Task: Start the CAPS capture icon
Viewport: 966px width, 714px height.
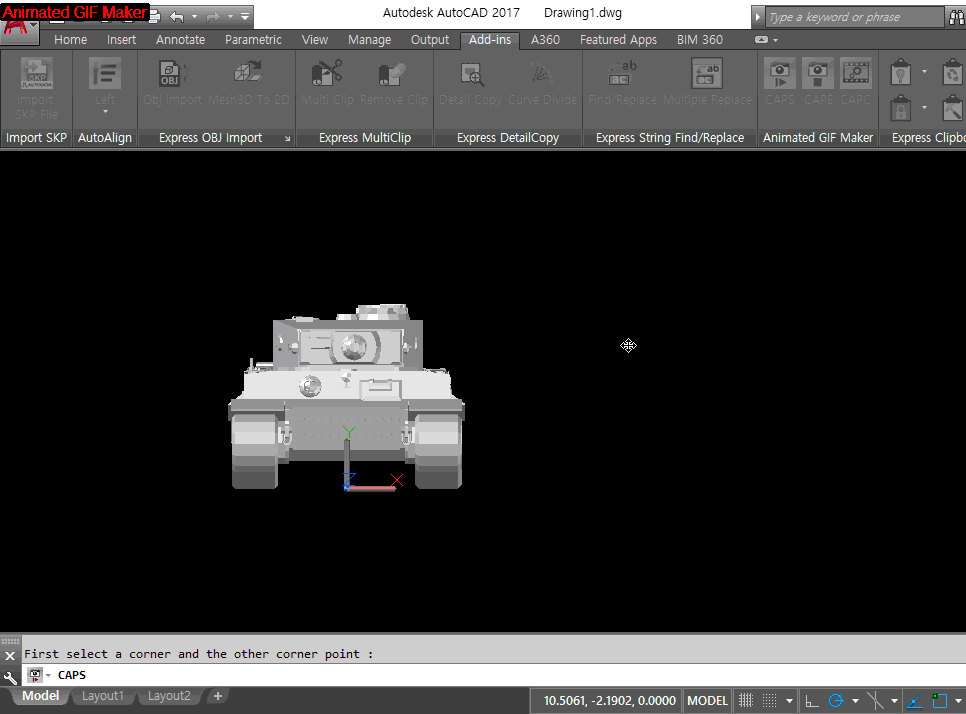Action: [x=779, y=75]
